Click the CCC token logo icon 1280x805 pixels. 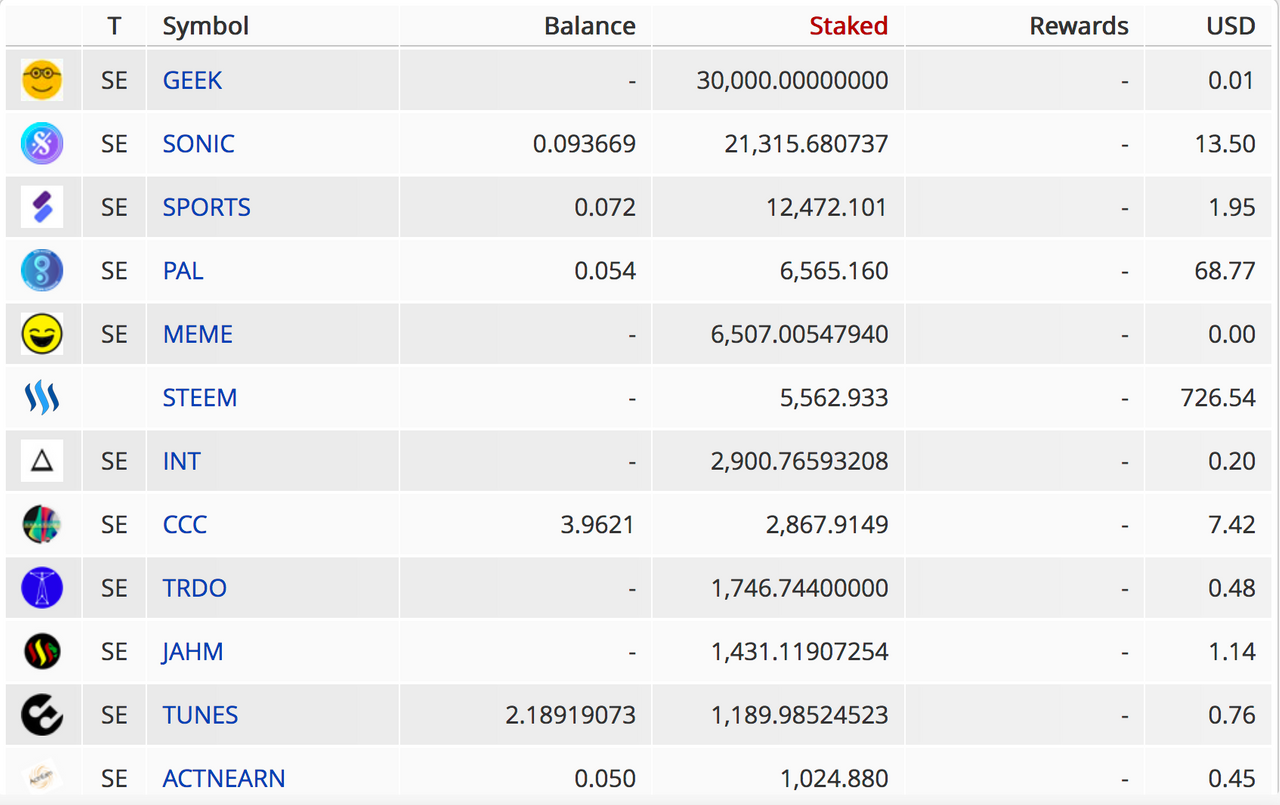[42, 524]
